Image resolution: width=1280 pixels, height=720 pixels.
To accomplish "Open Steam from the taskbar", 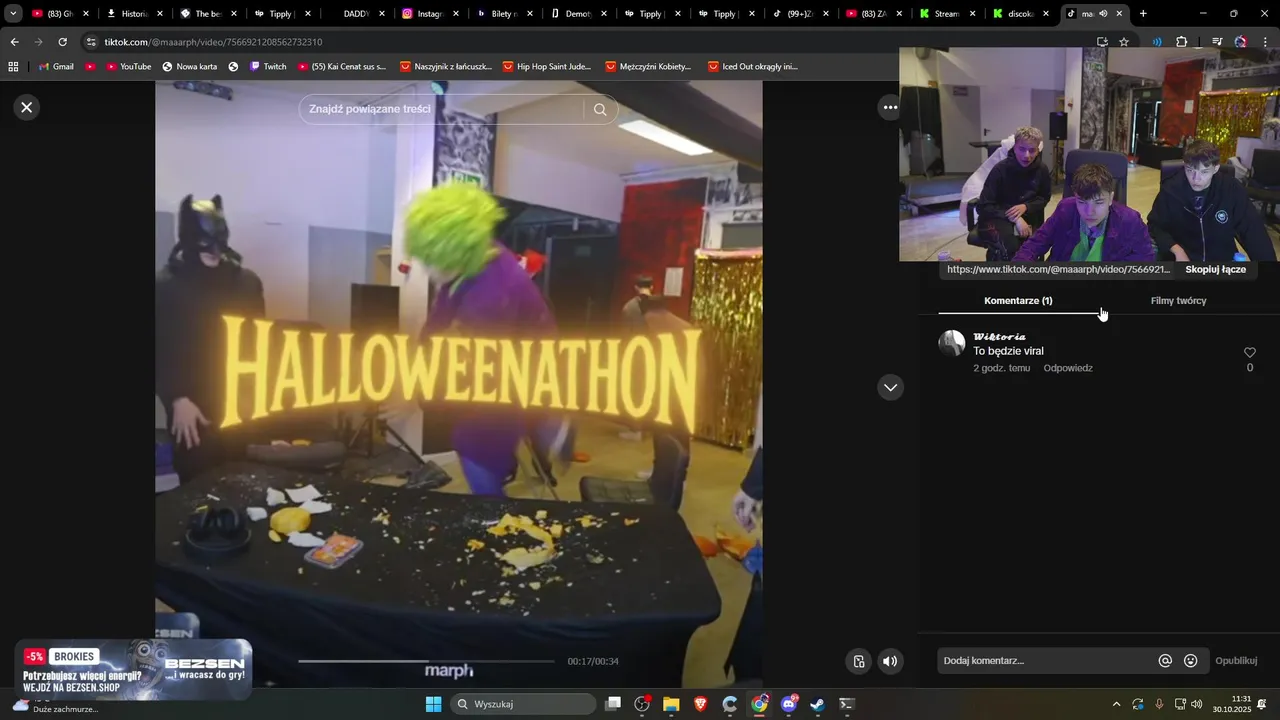I will point(817,704).
